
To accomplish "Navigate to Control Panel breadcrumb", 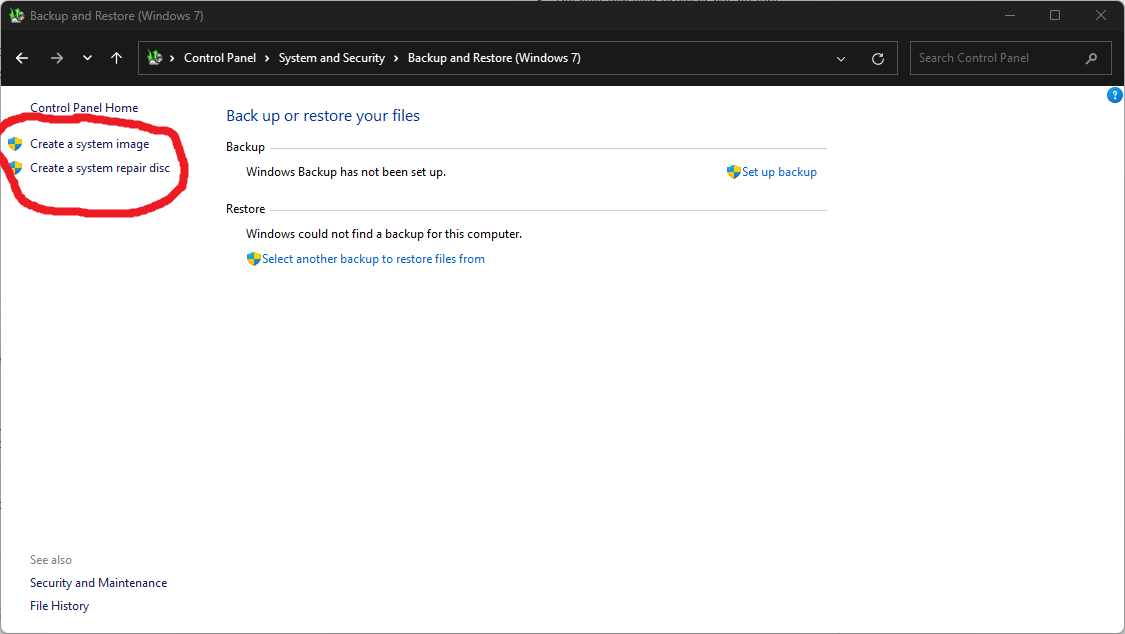I will pyautogui.click(x=220, y=58).
